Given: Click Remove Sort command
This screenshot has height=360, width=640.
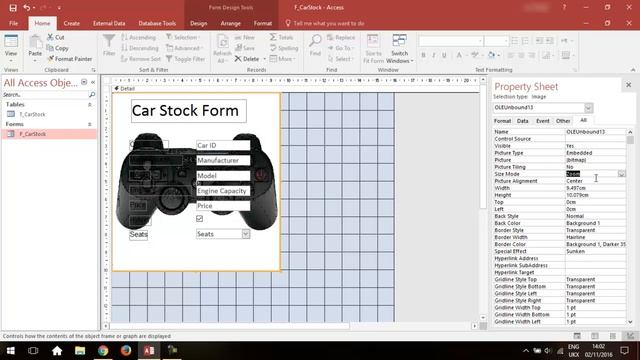Looking at the screenshot, I should tap(141, 59).
